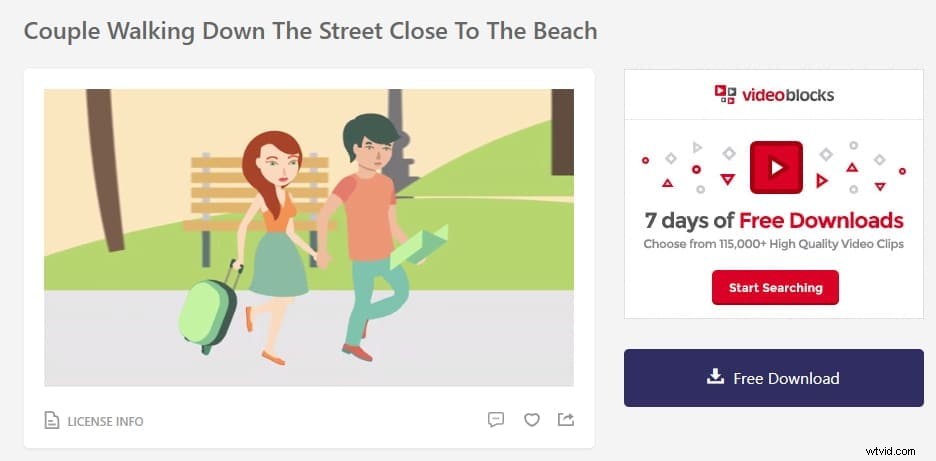Click the man in the orange shirt

click(366, 220)
